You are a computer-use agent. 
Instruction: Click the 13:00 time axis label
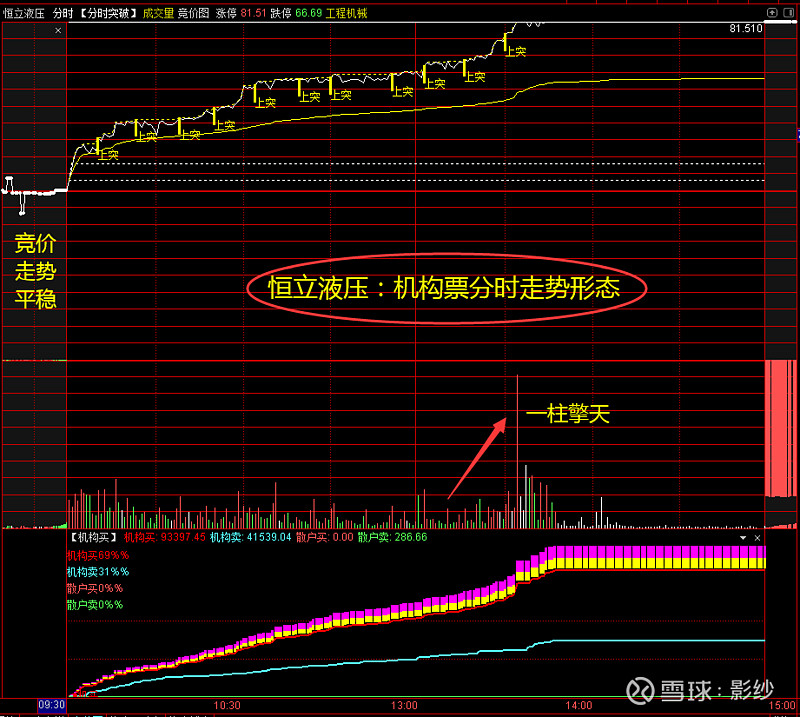point(404,706)
